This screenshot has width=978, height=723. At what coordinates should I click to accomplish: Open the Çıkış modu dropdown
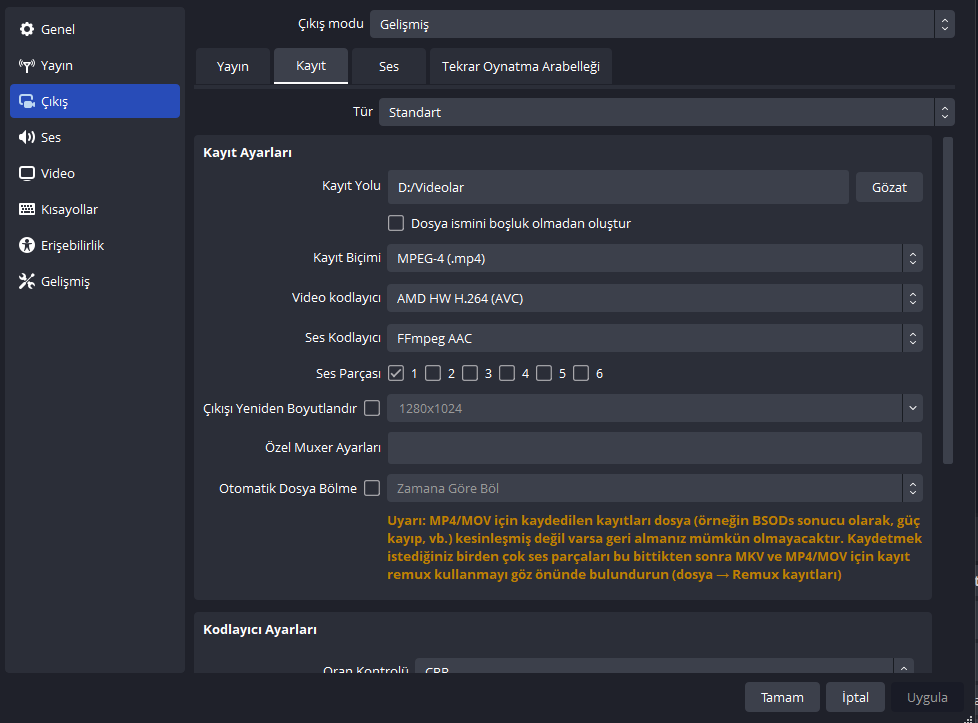(662, 24)
